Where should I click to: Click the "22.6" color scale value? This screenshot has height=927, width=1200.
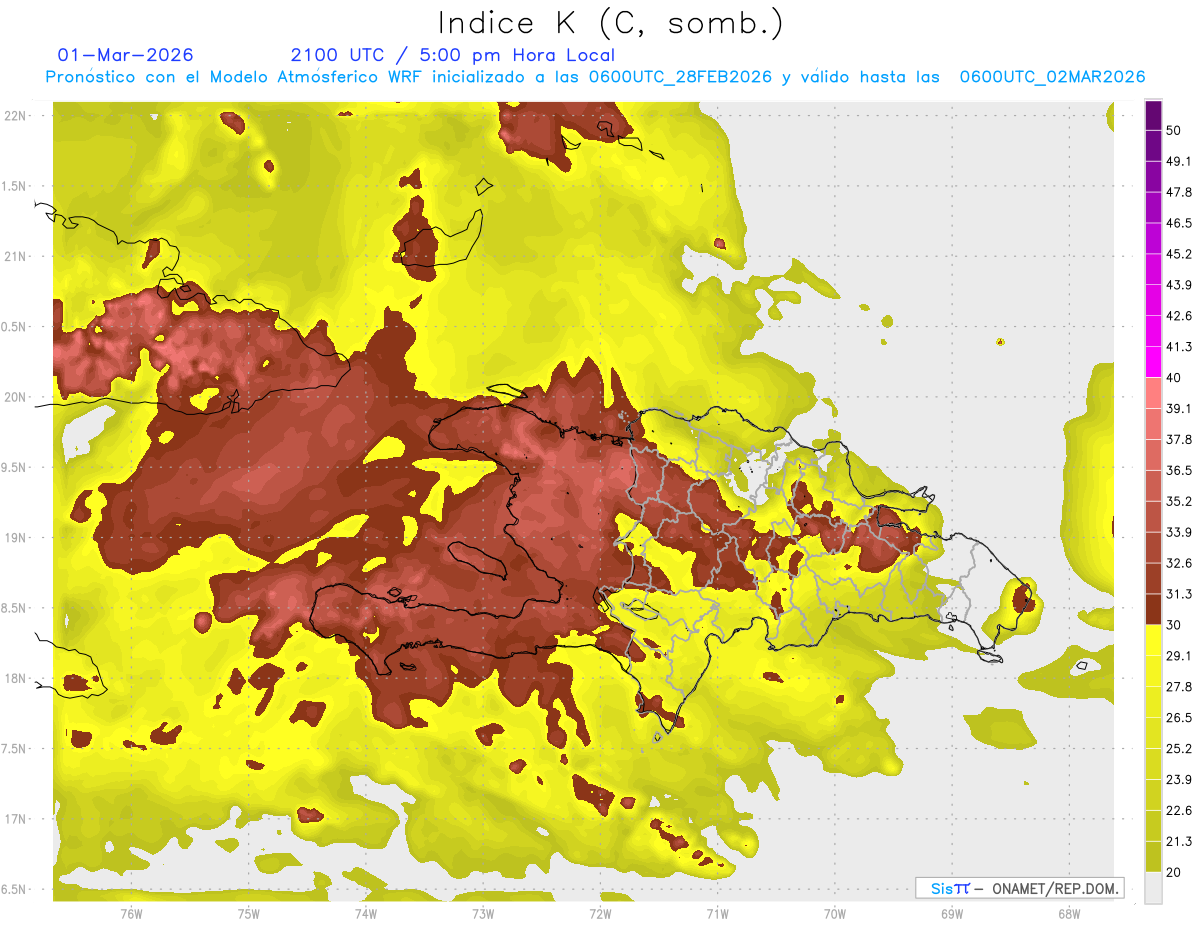tap(1179, 811)
